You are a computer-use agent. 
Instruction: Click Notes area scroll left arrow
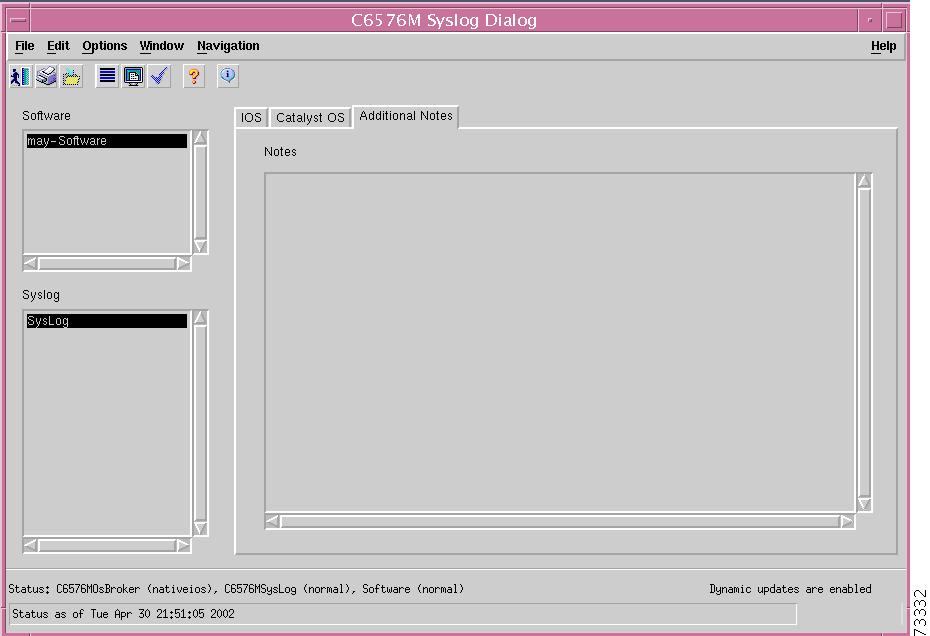(272, 521)
